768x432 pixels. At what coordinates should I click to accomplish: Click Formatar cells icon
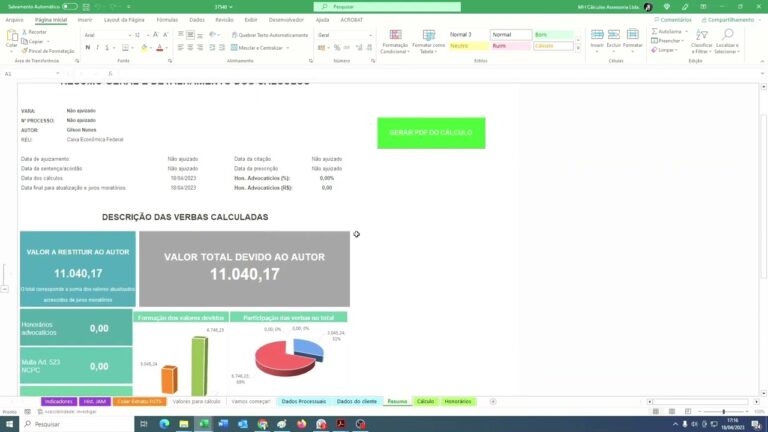pyautogui.click(x=632, y=34)
